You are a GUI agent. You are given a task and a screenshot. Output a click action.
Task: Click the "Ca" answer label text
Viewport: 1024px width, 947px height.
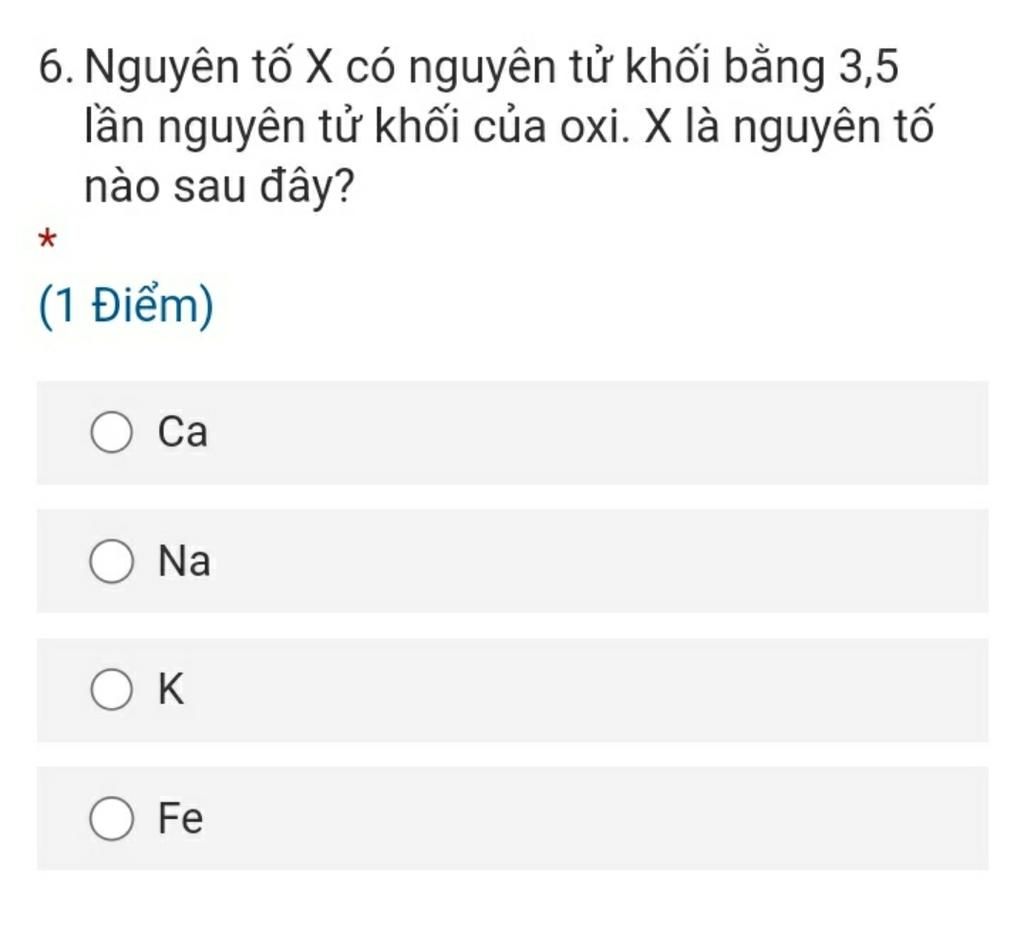[x=183, y=432]
